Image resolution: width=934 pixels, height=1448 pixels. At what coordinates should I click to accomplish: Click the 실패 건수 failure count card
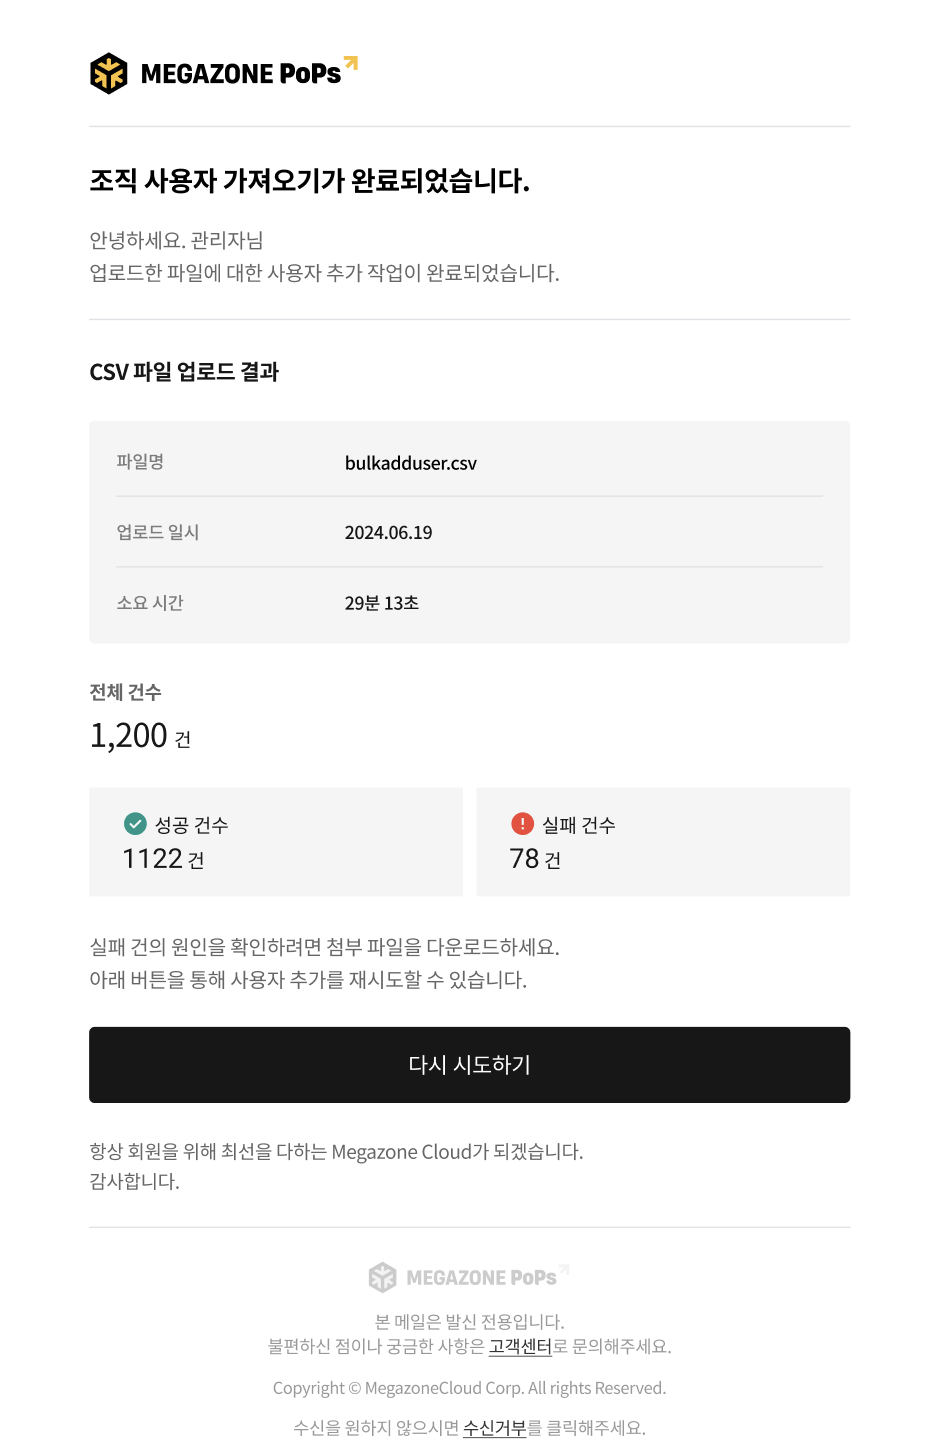click(663, 842)
